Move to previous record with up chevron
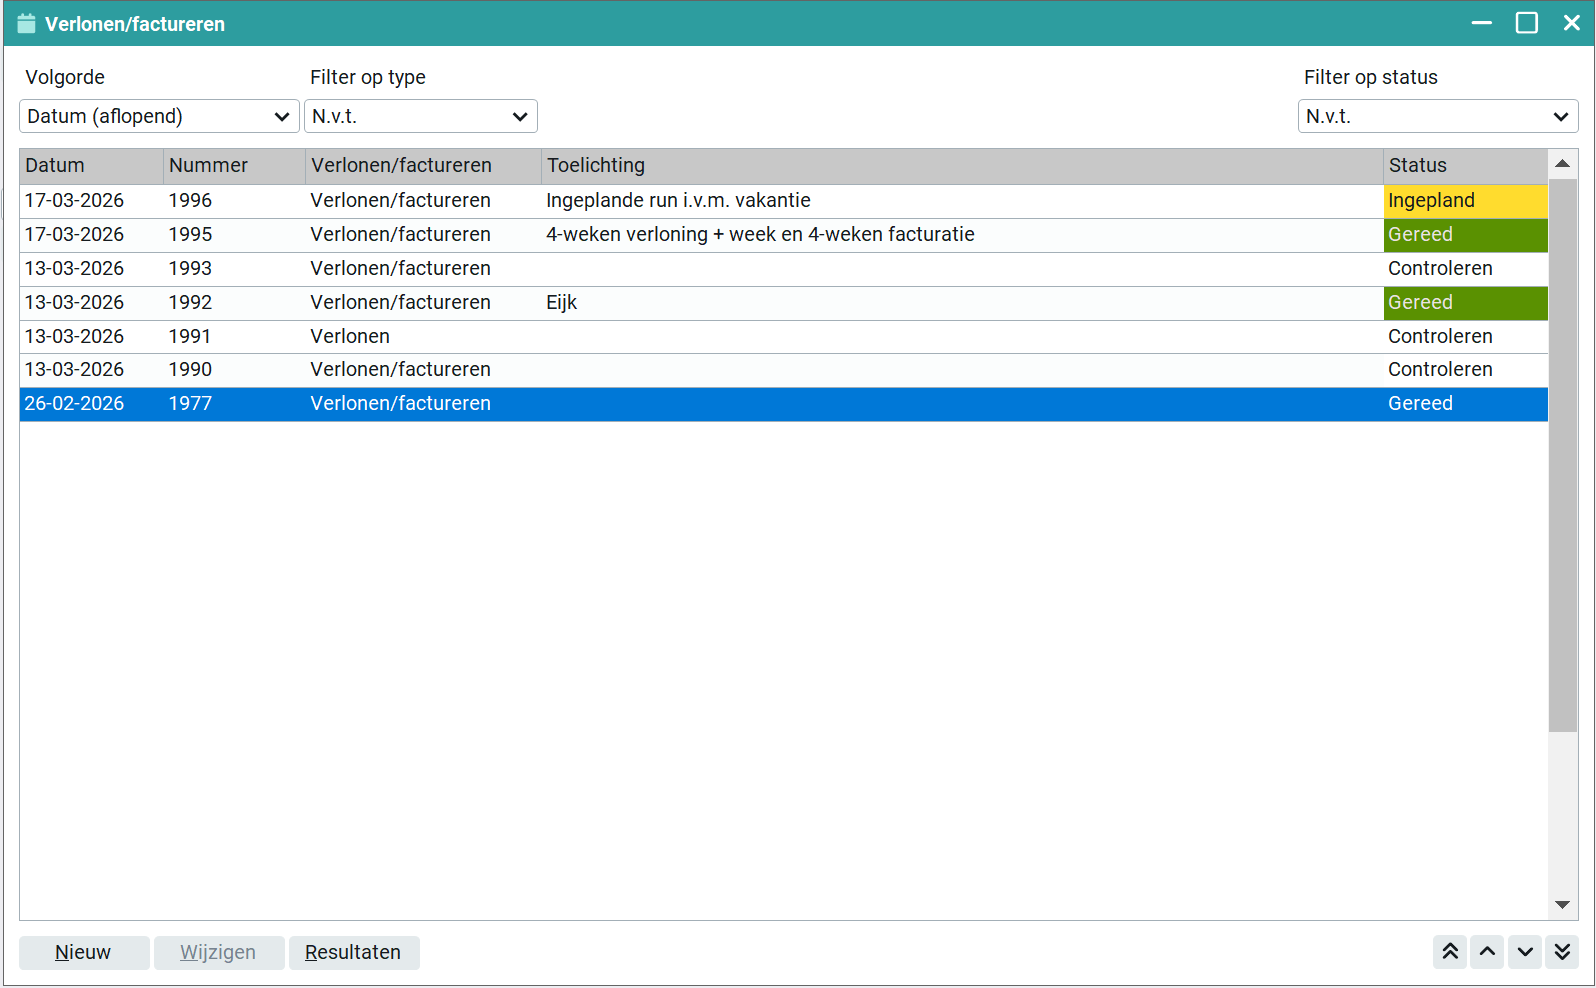 [1487, 952]
